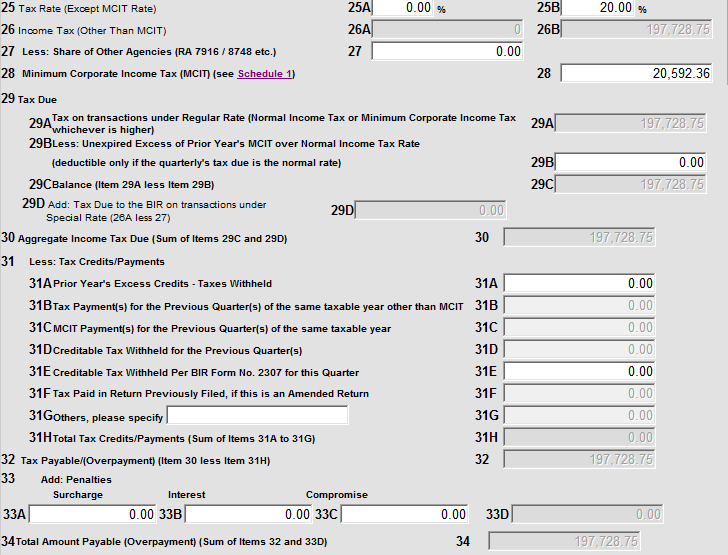Focus item 27 Share of Other Agencies field
This screenshot has width=728, height=555.
click(x=447, y=51)
